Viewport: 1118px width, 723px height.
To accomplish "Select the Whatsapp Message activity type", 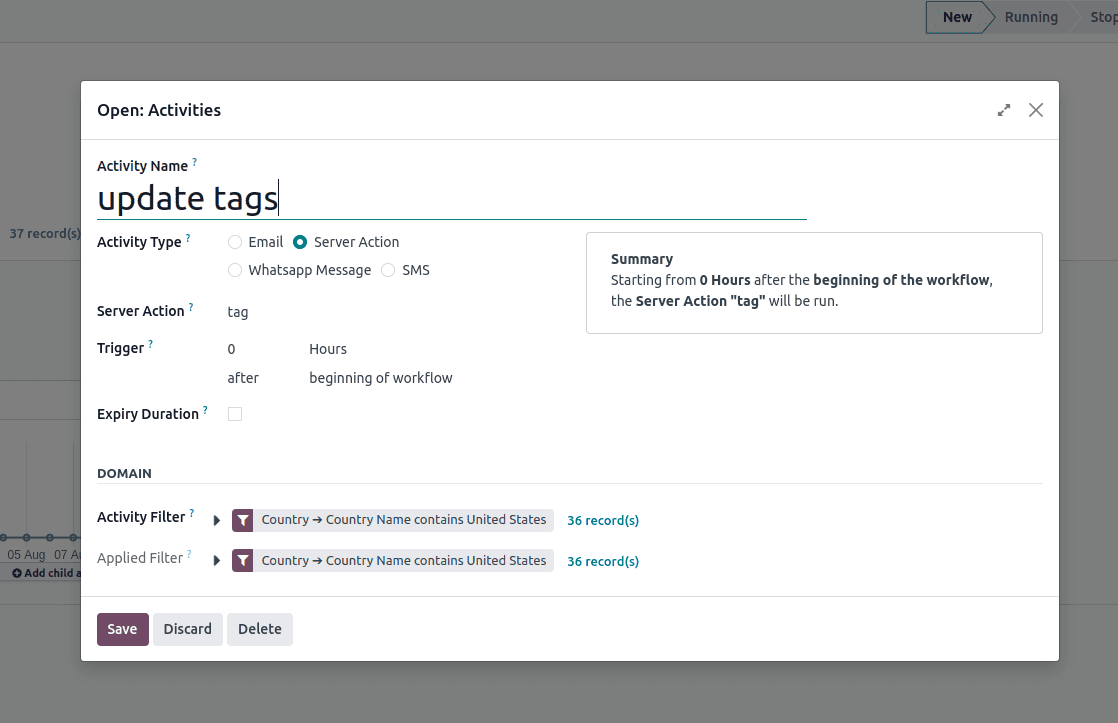I will pos(235,270).
